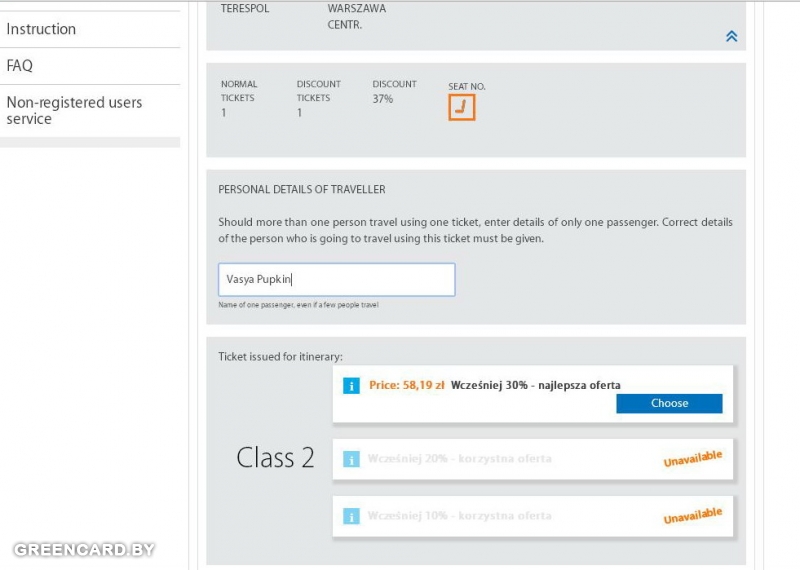Select the Wcześniej 30% najlepsza oferta text

pos(535,385)
